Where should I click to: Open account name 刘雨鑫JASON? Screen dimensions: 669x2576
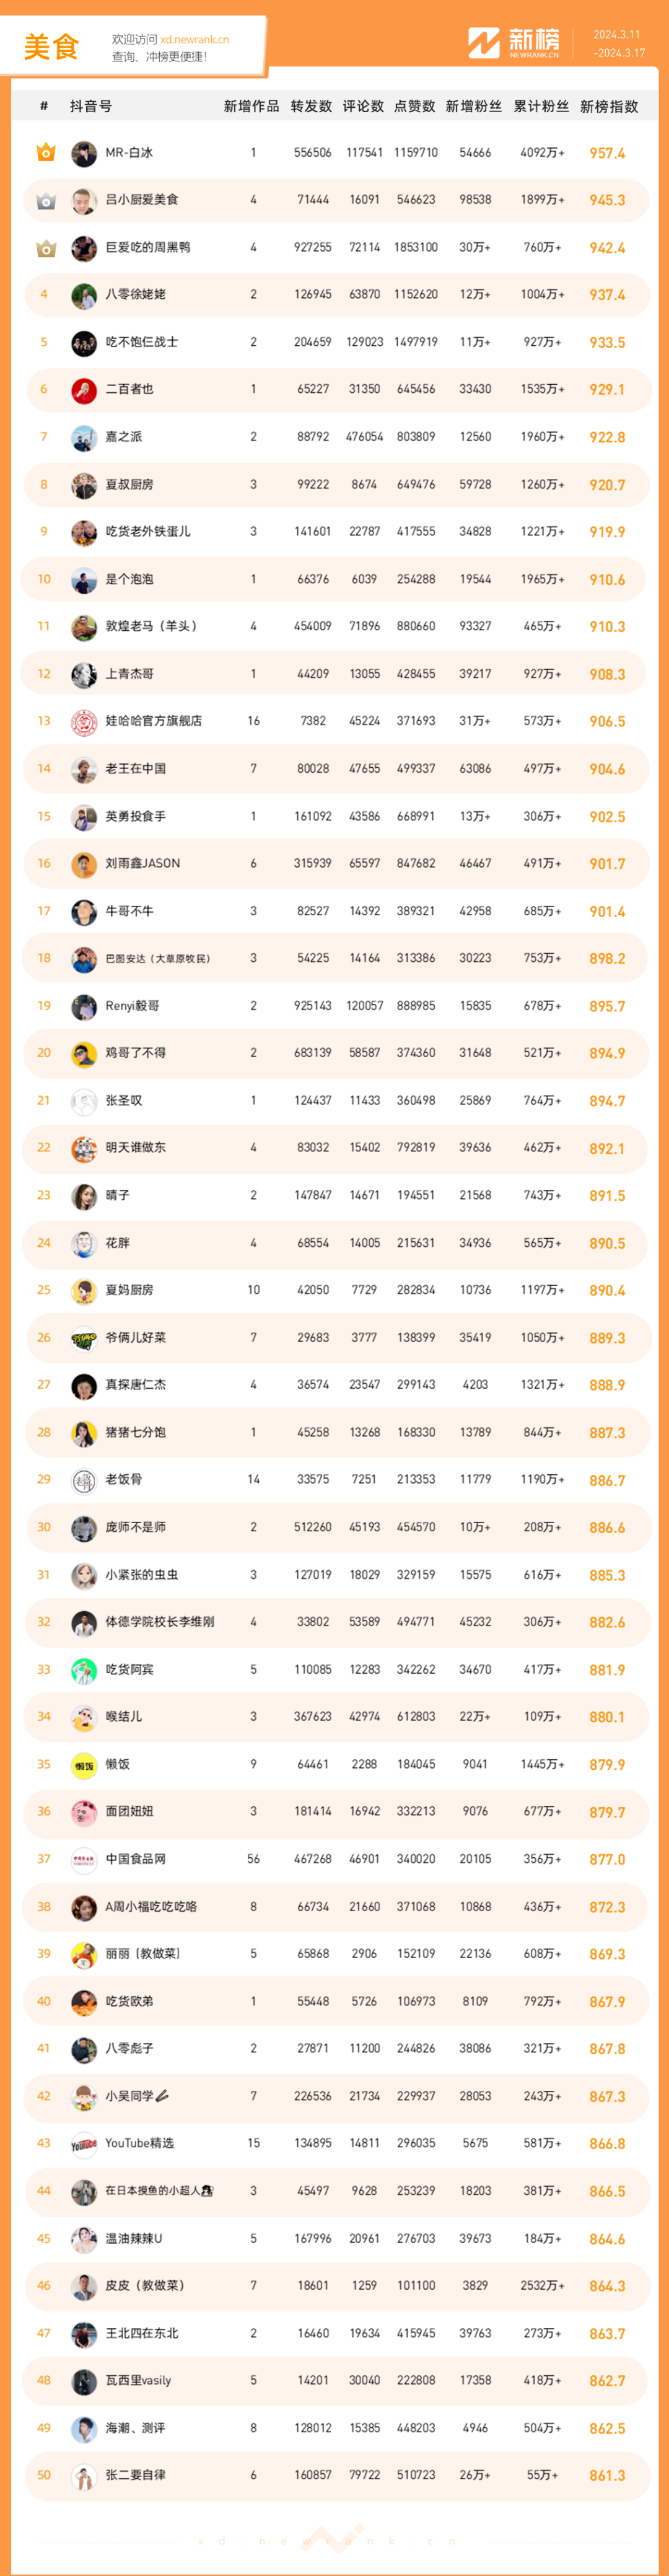point(143,864)
